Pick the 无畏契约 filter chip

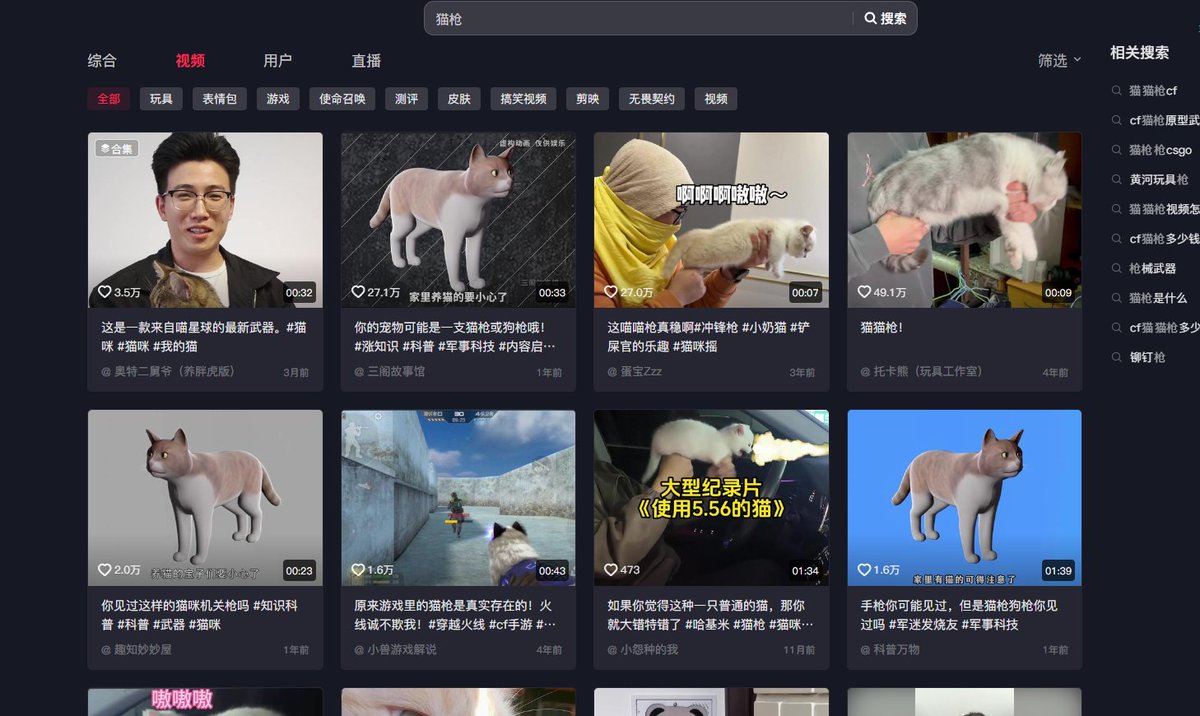(x=652, y=99)
